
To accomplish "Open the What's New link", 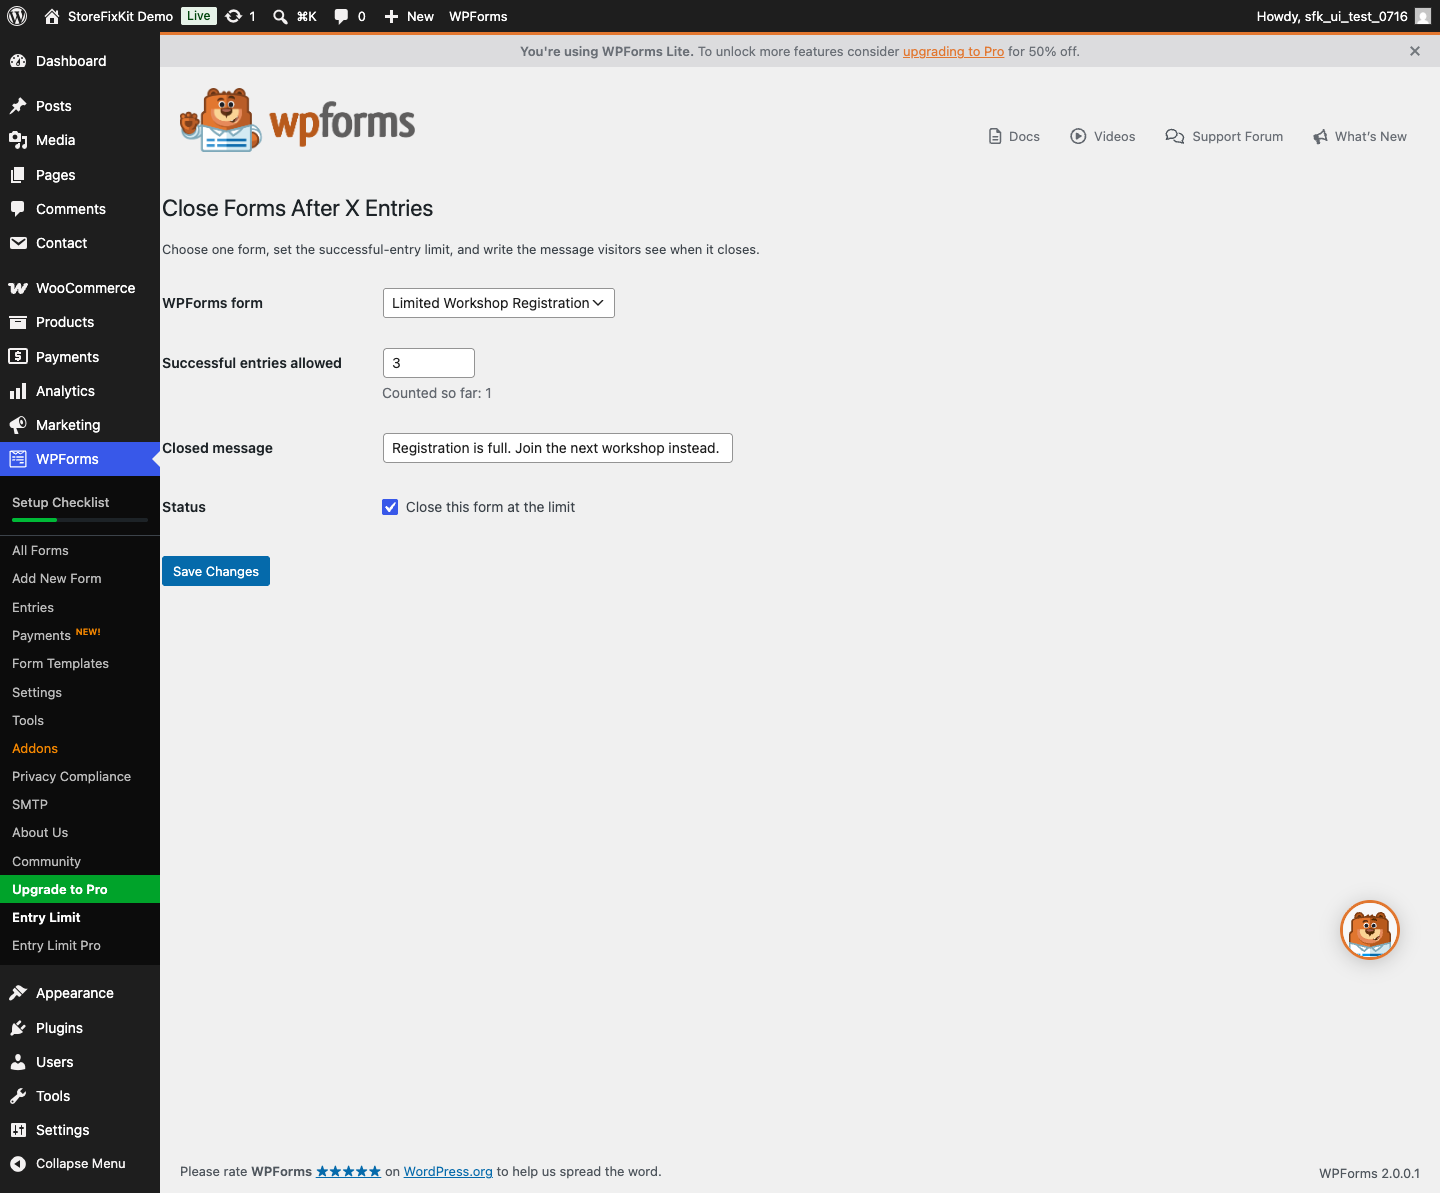I will coord(1360,136).
